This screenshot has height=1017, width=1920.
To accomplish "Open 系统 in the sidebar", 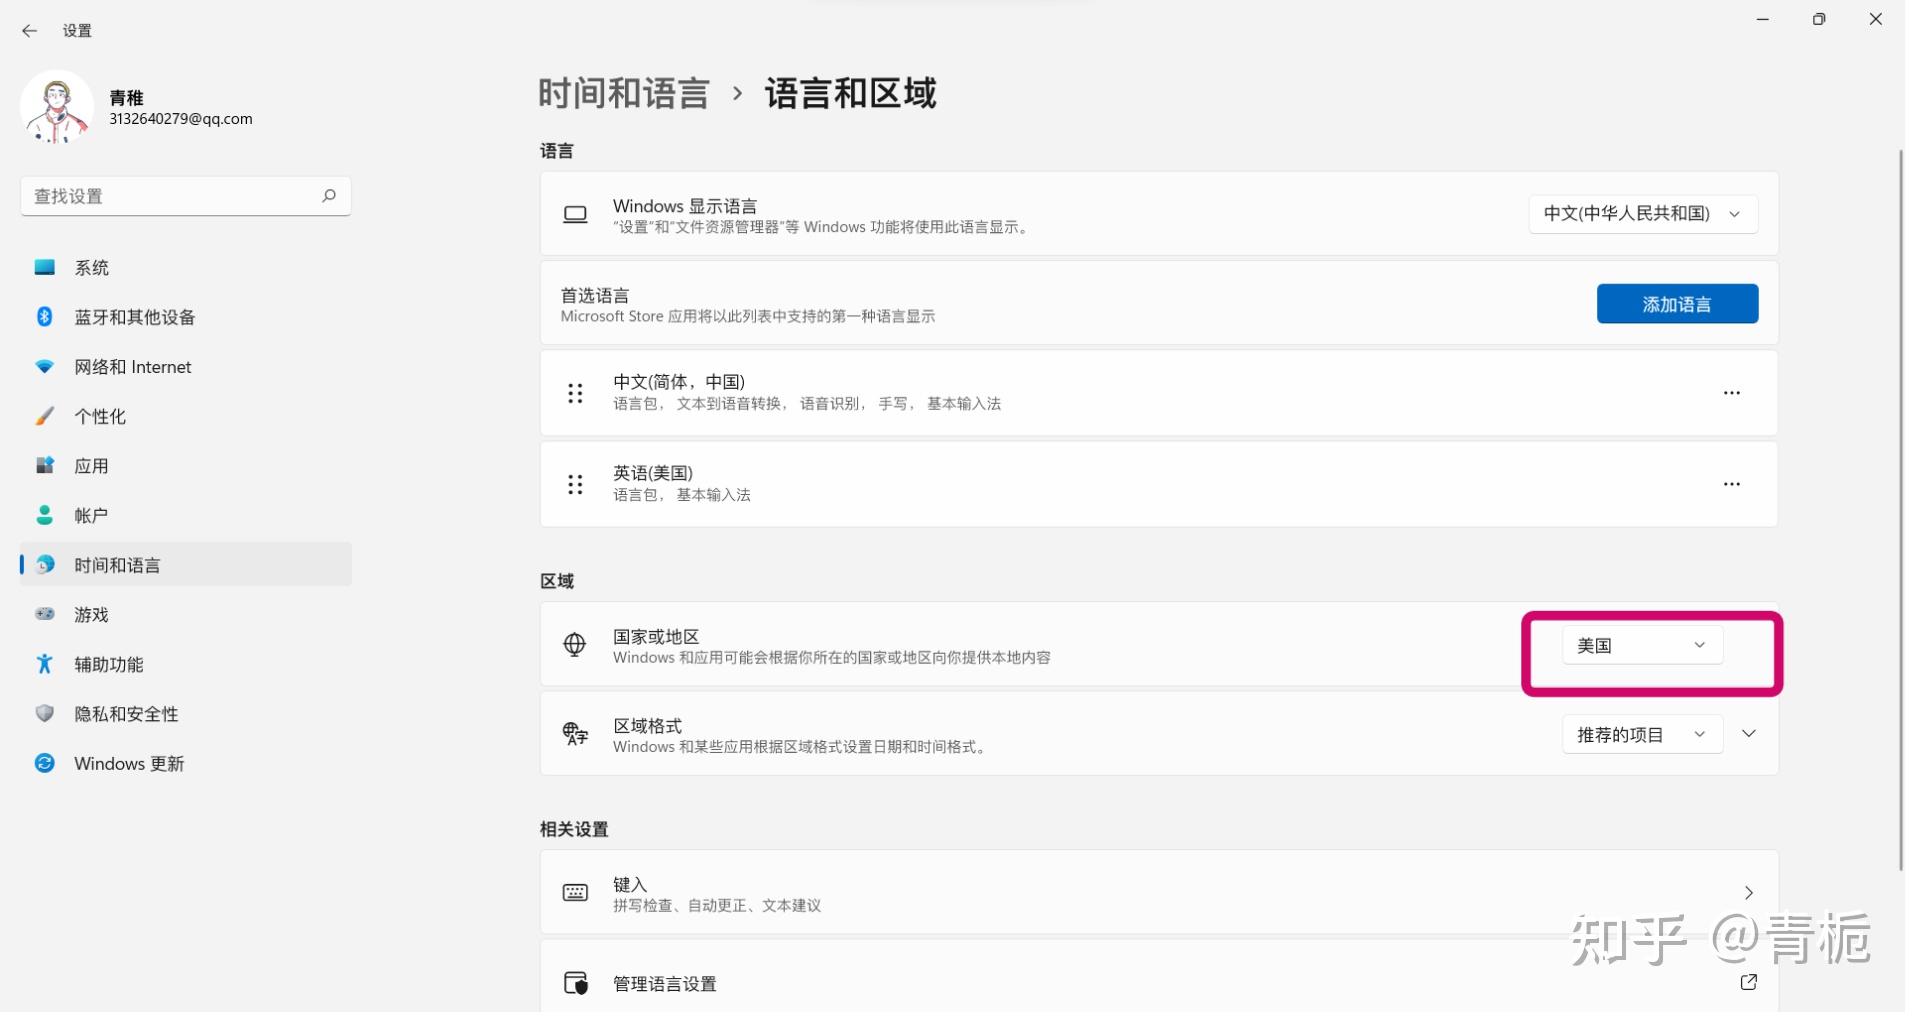I will tap(187, 269).
